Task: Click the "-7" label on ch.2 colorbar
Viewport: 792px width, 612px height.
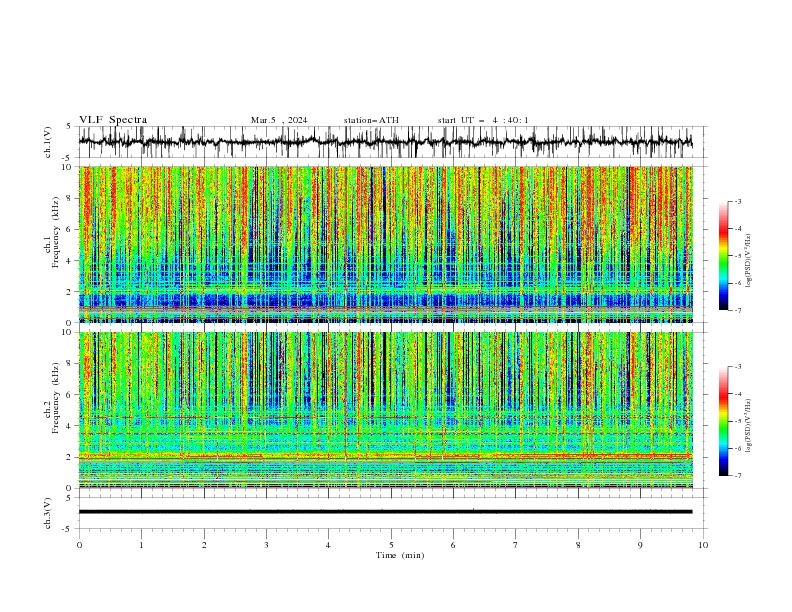Action: pos(738,476)
